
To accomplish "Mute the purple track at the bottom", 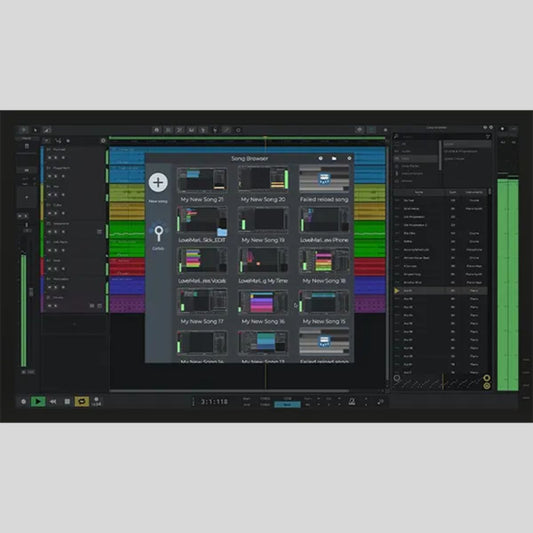I will 50,306.
